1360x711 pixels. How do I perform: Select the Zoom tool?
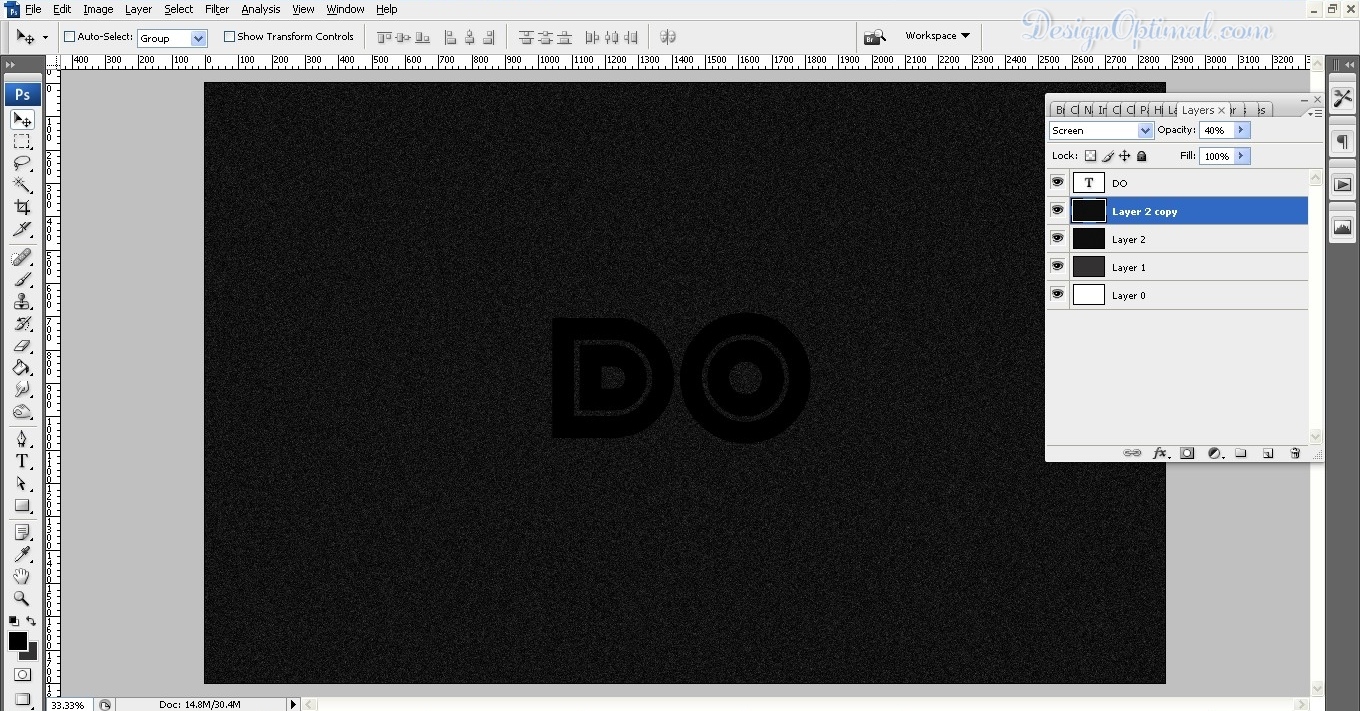pyautogui.click(x=22, y=599)
